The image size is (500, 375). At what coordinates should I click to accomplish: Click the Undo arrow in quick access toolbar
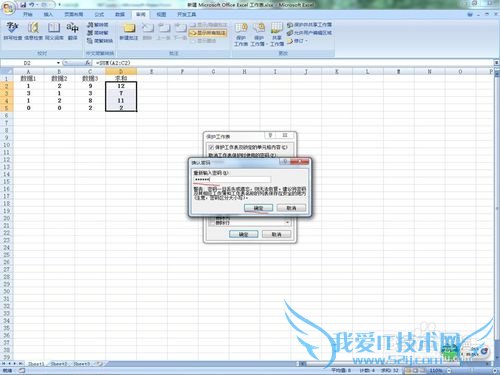(32, 5)
